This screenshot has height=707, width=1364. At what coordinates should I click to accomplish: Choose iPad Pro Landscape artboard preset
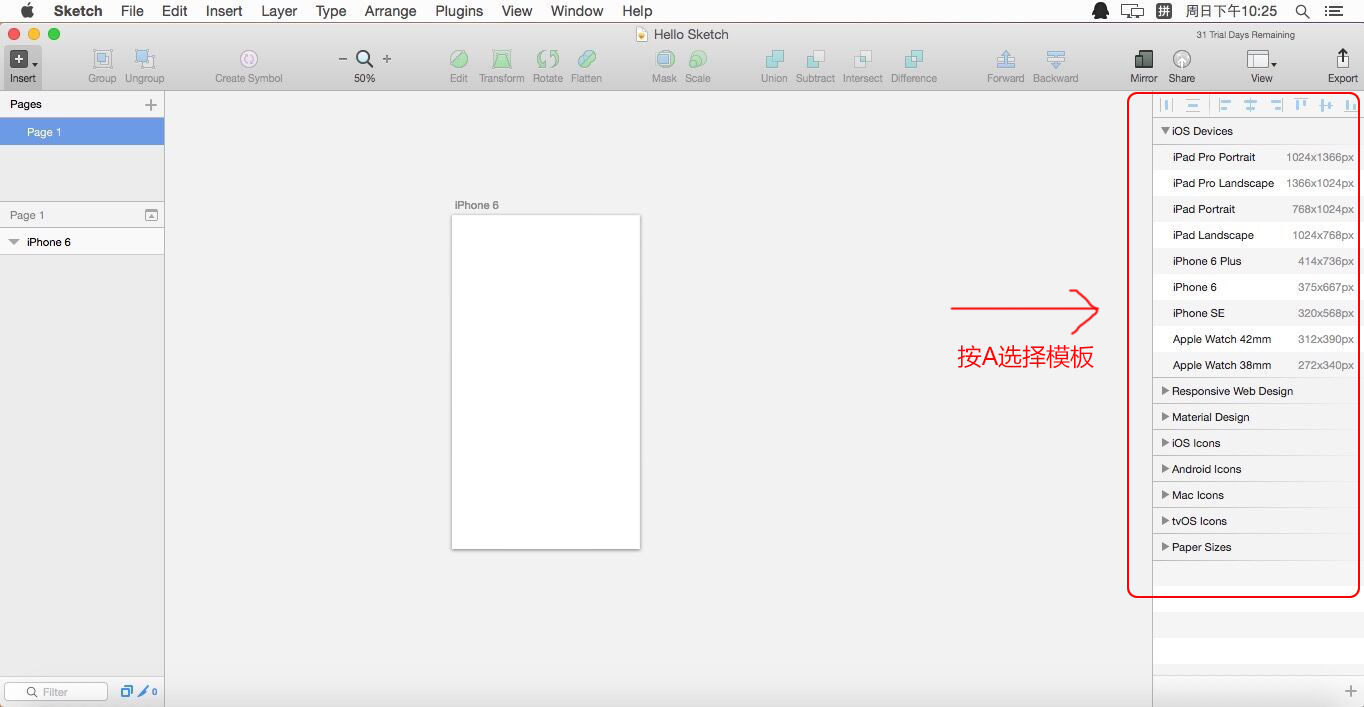click(x=1258, y=183)
